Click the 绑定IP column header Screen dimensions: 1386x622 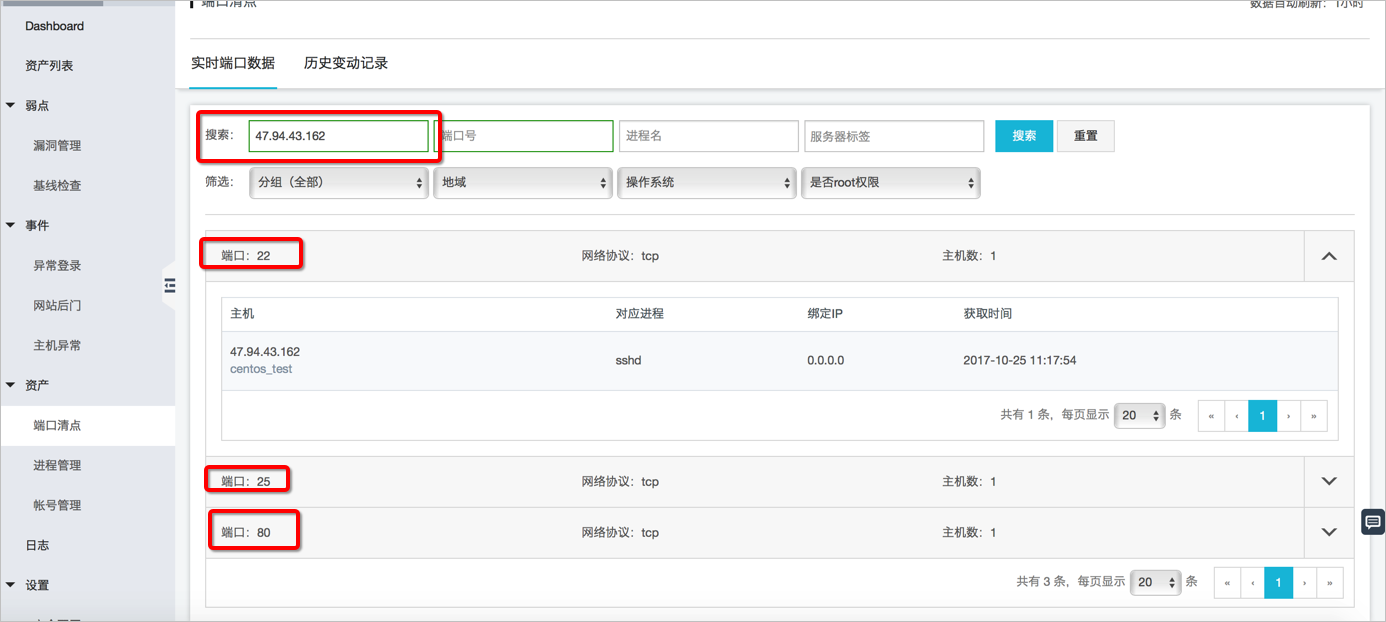(x=826, y=314)
